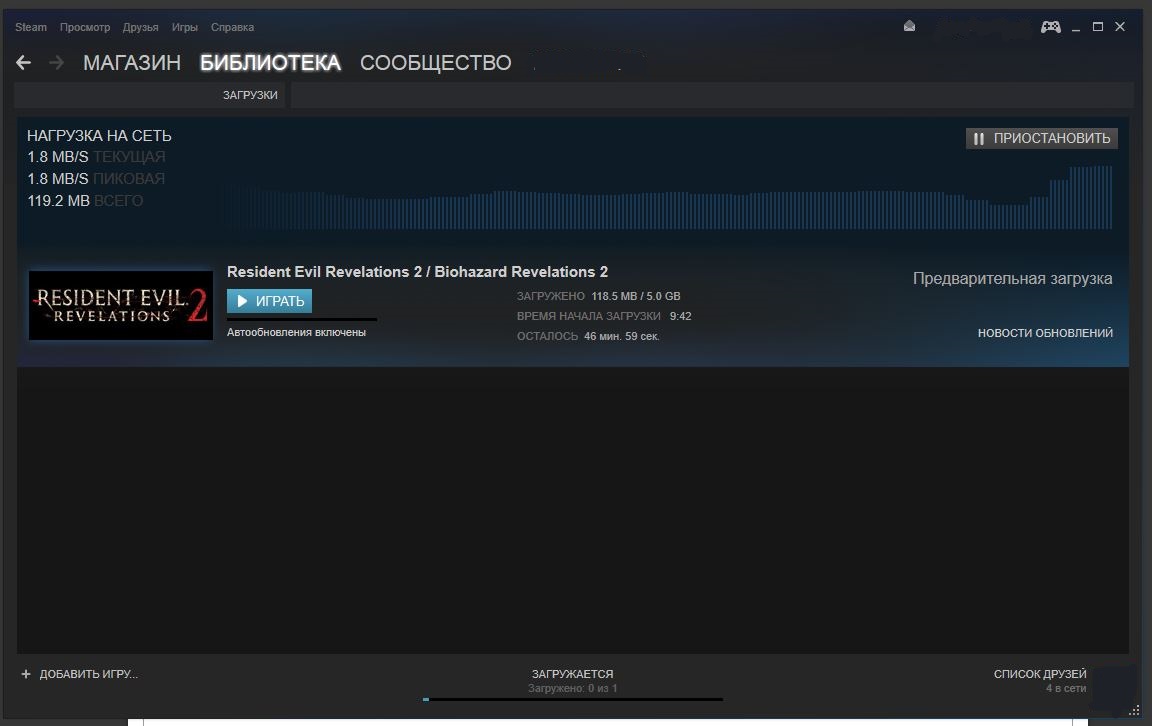Open the inbox notifications envelope icon

[910, 26]
